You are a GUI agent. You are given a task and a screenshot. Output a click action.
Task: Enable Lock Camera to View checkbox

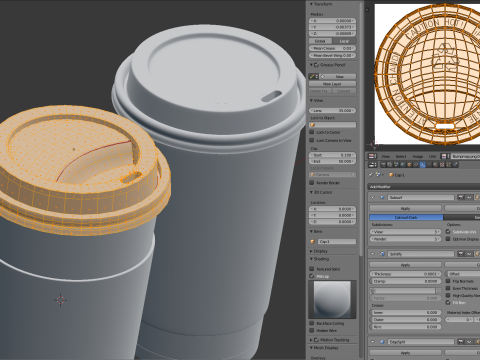(x=312, y=140)
